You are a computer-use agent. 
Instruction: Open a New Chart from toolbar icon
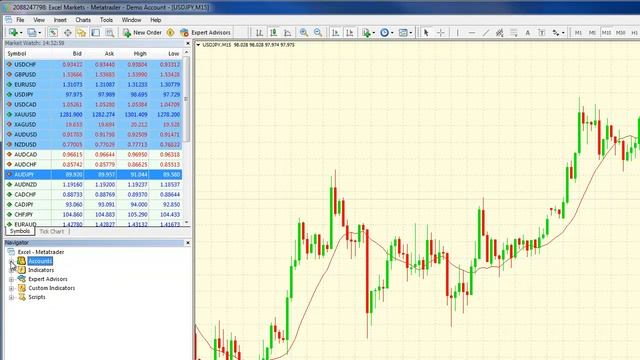click(13, 32)
